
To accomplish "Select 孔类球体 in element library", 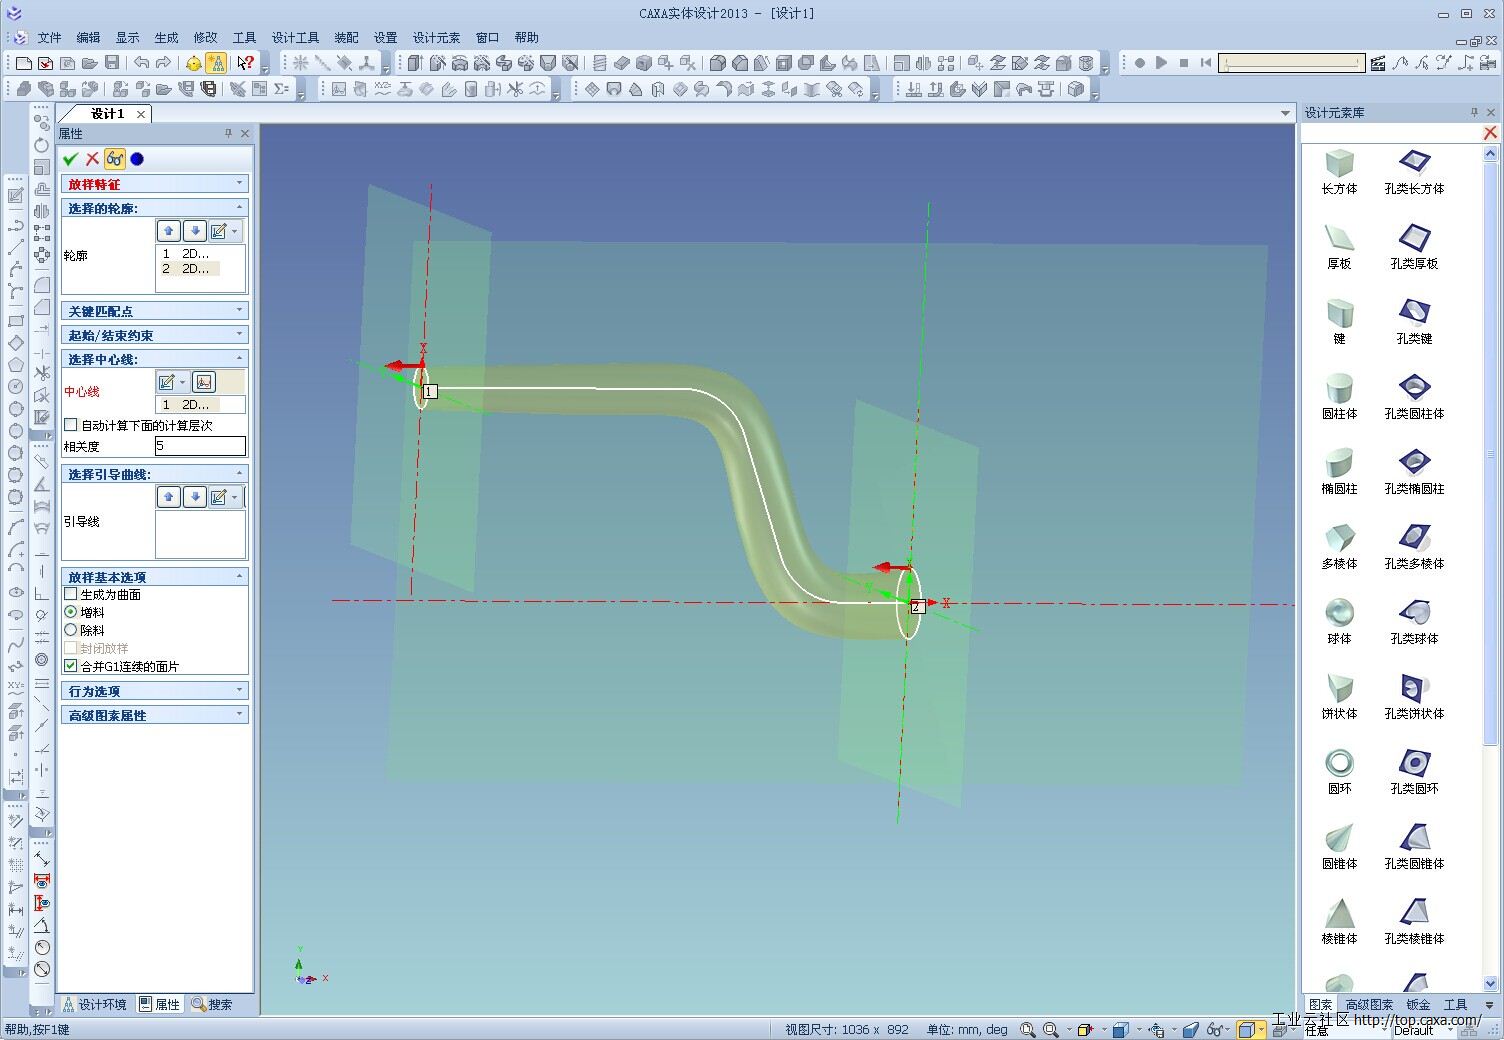I will click(1414, 621).
